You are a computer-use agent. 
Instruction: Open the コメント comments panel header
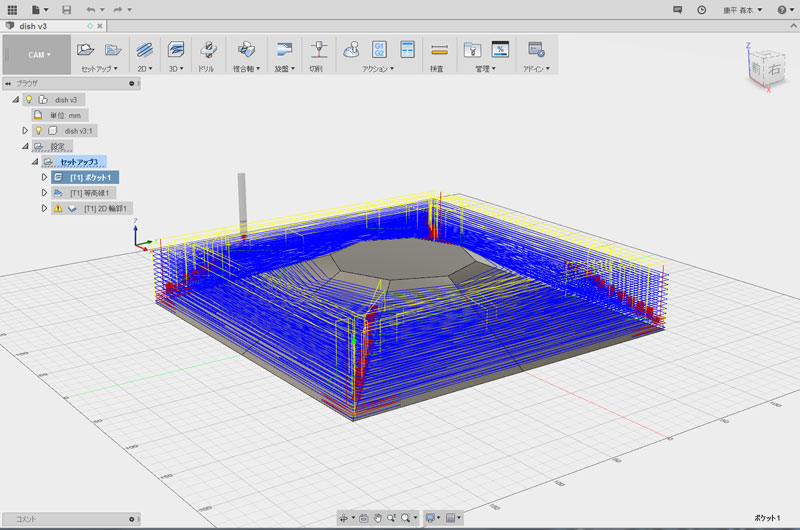tap(71, 519)
